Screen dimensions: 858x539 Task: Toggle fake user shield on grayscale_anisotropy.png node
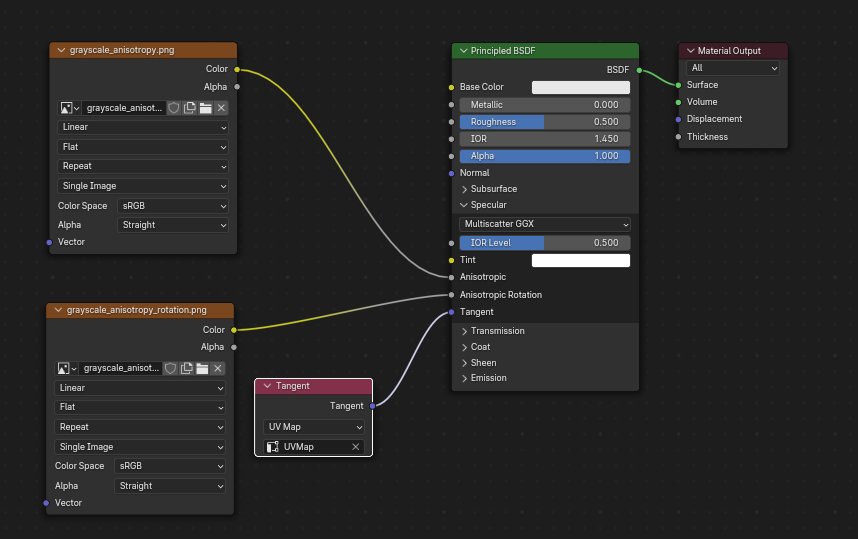point(173,108)
